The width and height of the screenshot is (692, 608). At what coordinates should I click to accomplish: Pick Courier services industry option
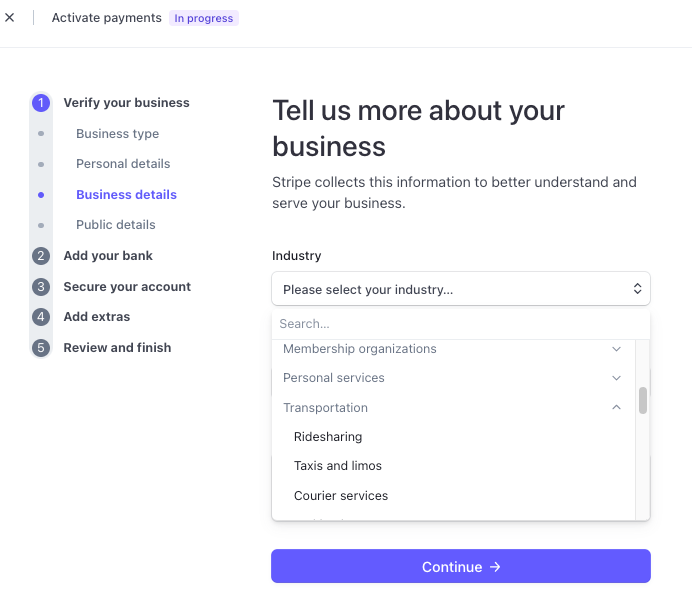[341, 496]
